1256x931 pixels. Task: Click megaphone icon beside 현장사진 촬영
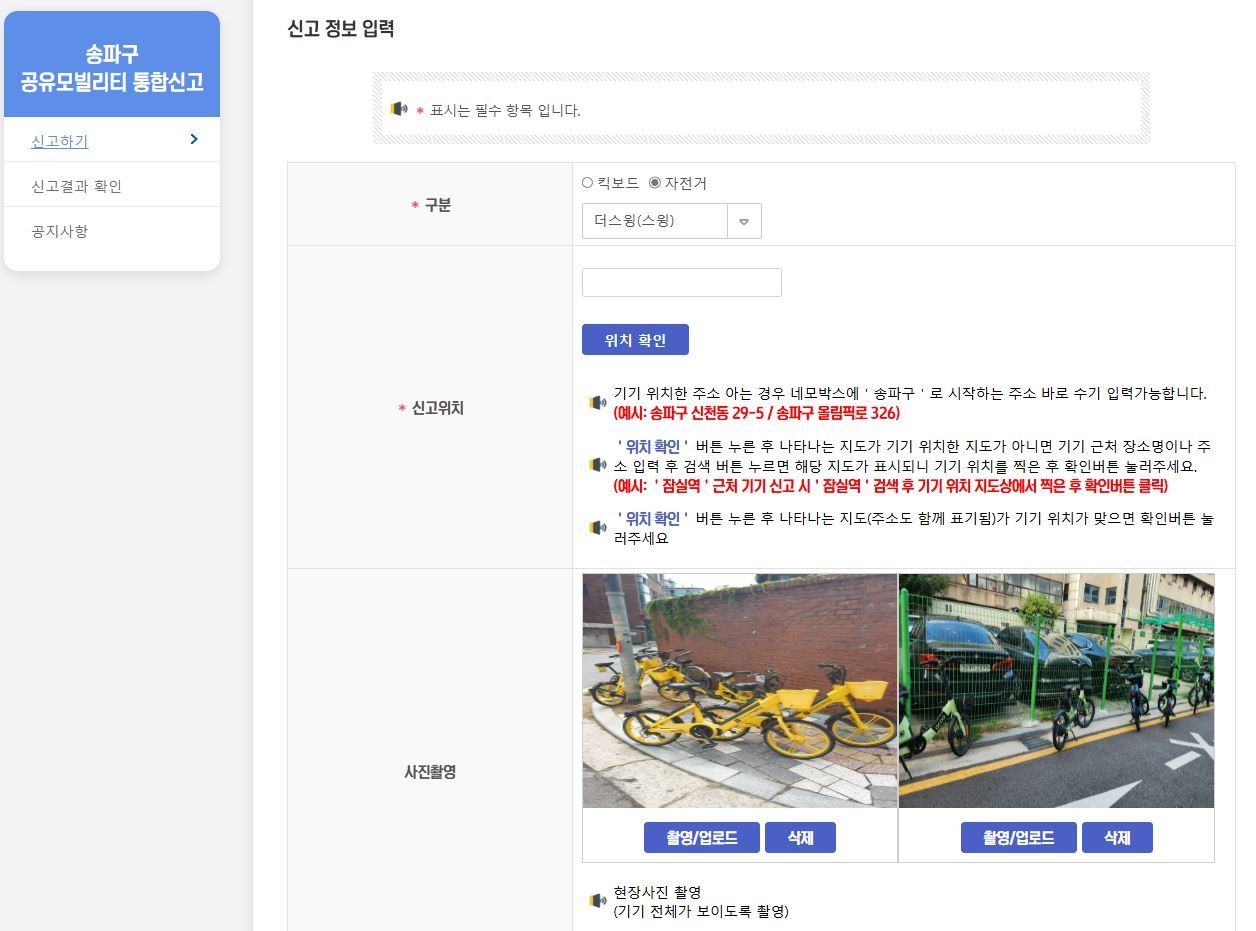click(598, 901)
